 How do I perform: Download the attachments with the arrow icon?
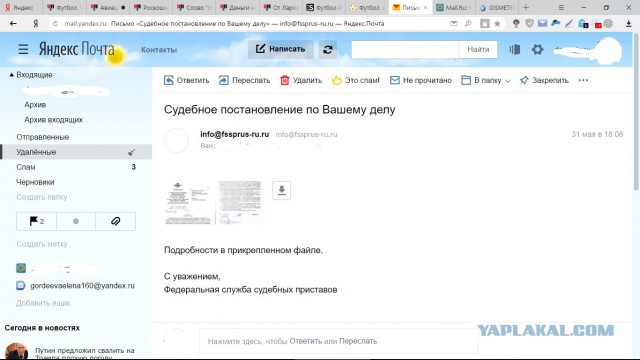click(282, 190)
